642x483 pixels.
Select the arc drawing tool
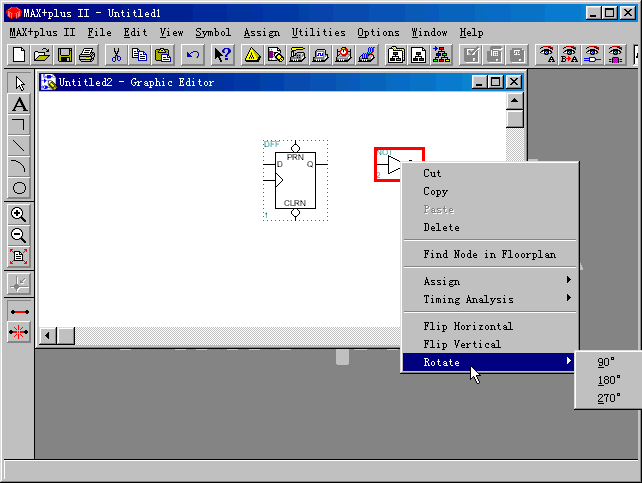18,166
